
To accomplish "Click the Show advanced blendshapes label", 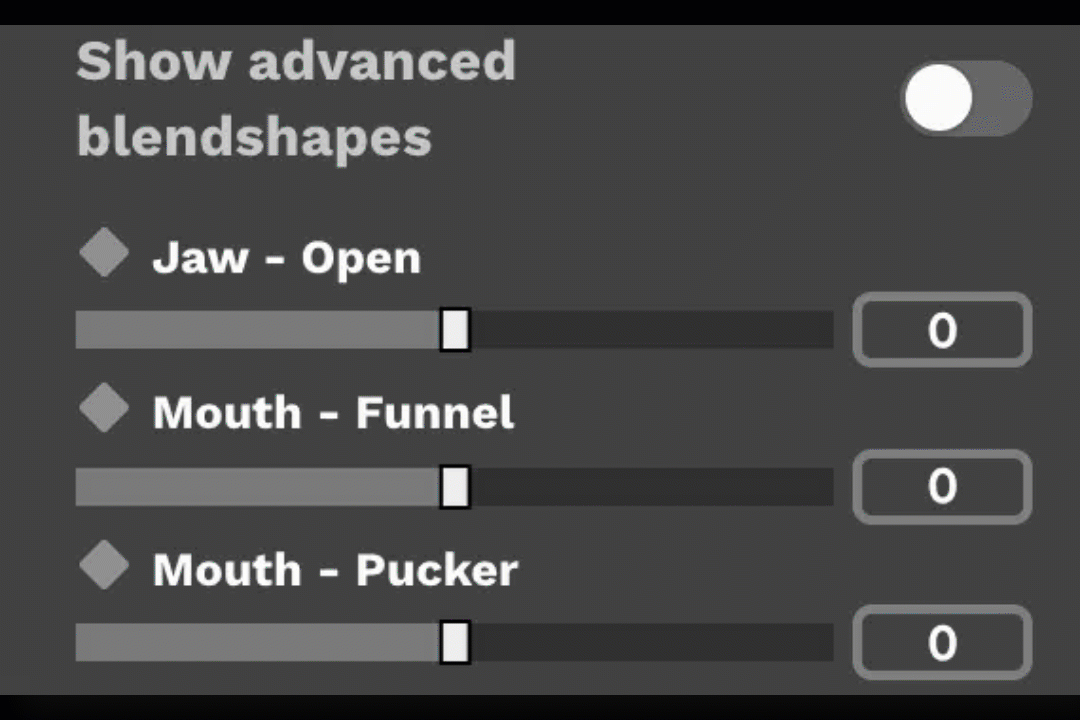I will pos(296,98).
